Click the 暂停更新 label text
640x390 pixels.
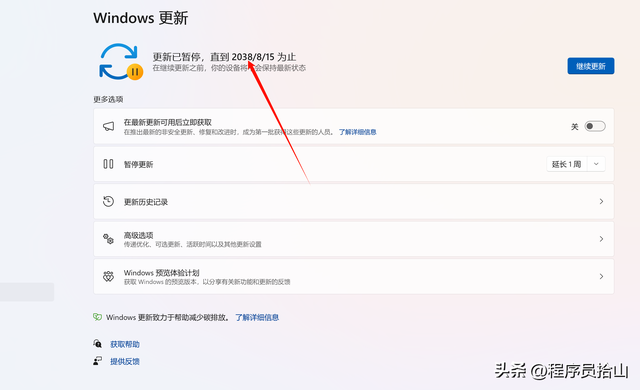tap(138, 164)
